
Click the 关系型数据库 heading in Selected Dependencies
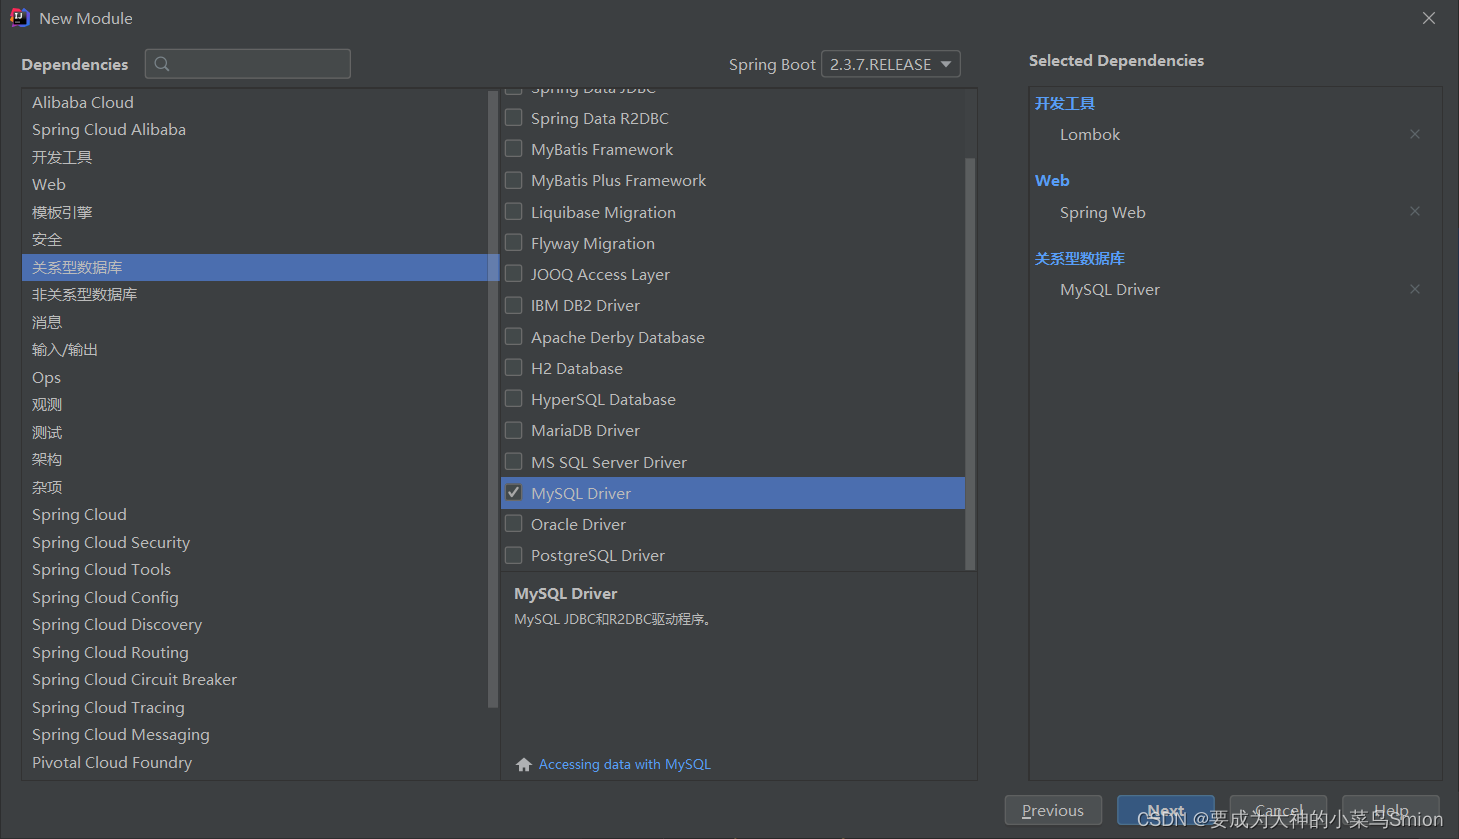(1080, 258)
